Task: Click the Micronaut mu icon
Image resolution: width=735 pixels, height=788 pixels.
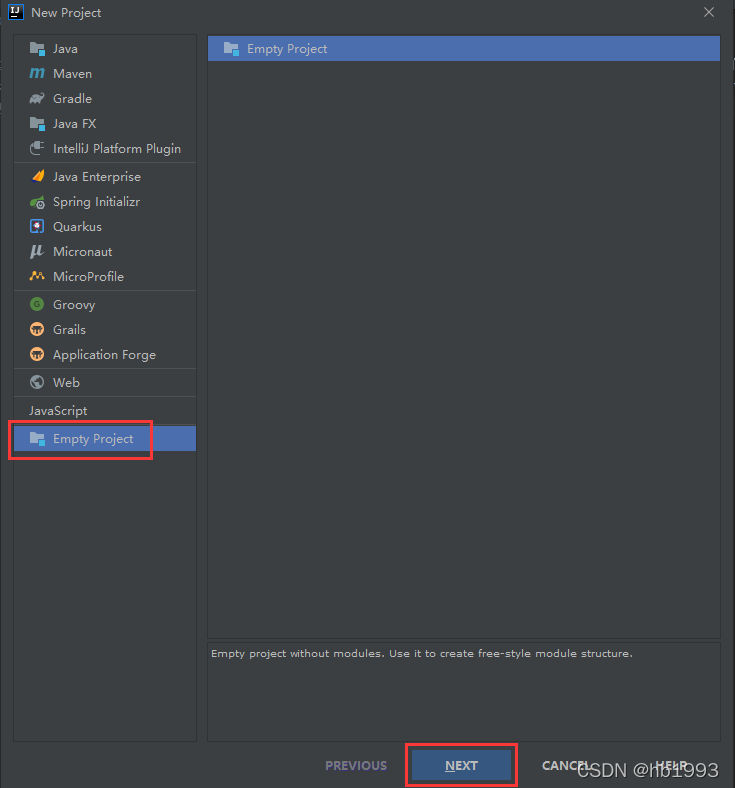Action: pos(37,252)
